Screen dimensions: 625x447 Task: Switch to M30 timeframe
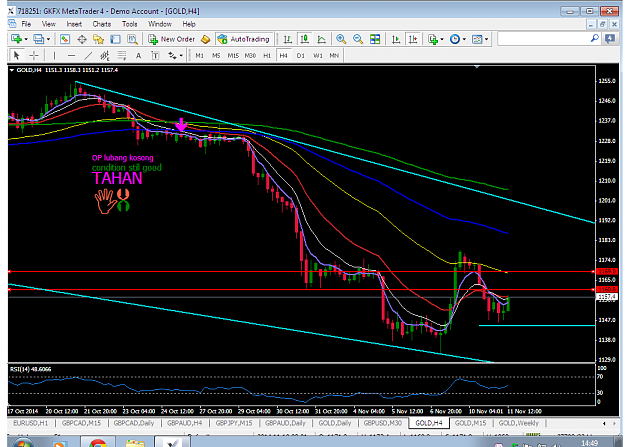250,56
